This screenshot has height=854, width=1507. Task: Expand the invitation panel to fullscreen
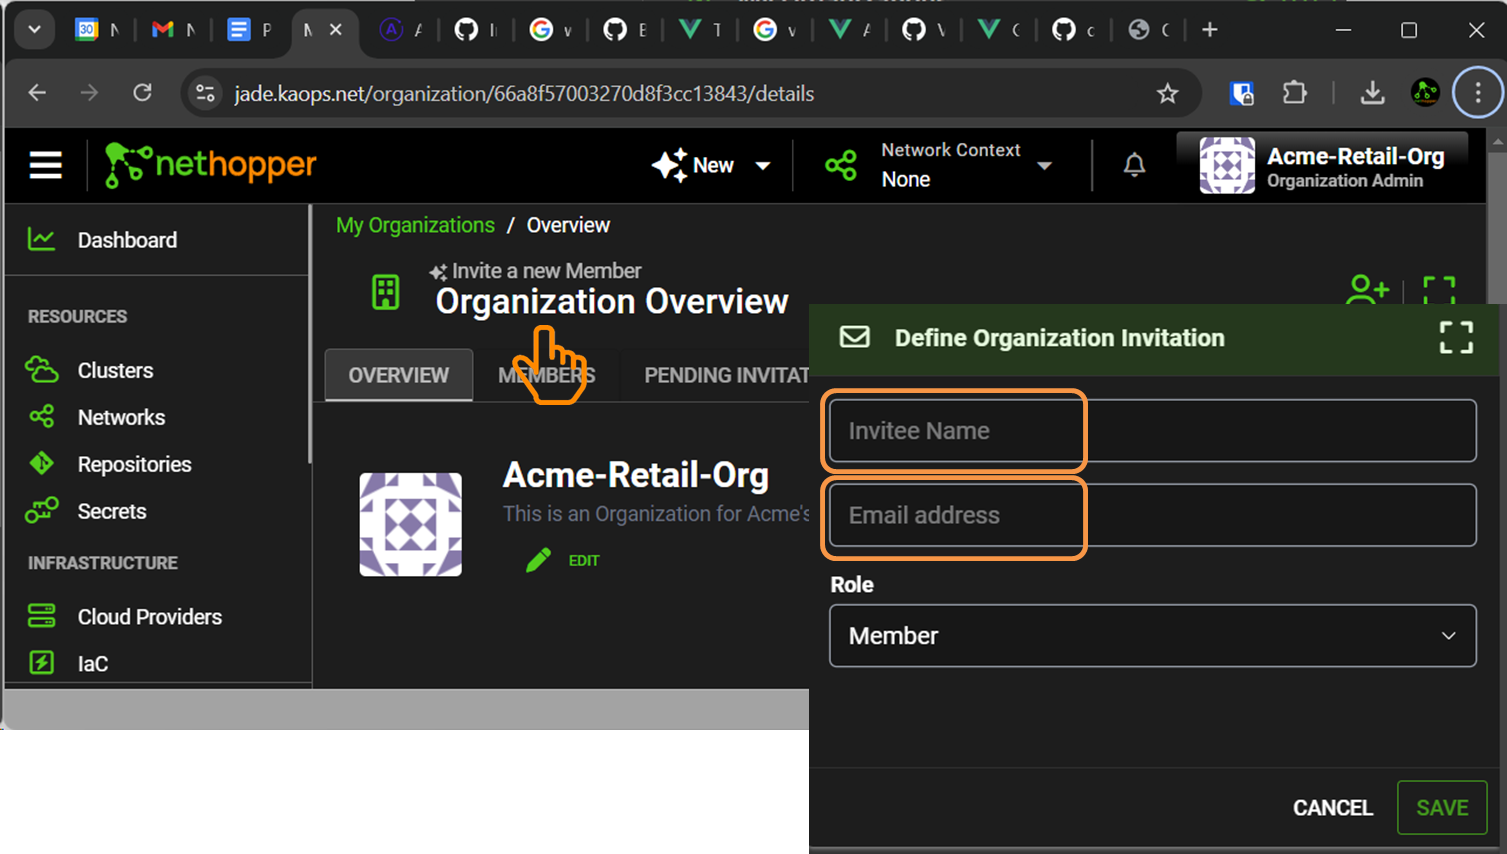click(1456, 337)
